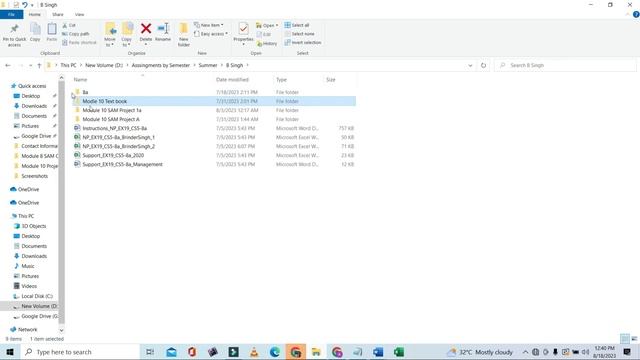Open Music in sidebar
Image resolution: width=640 pixels, height=360 pixels.
[x=28, y=266]
